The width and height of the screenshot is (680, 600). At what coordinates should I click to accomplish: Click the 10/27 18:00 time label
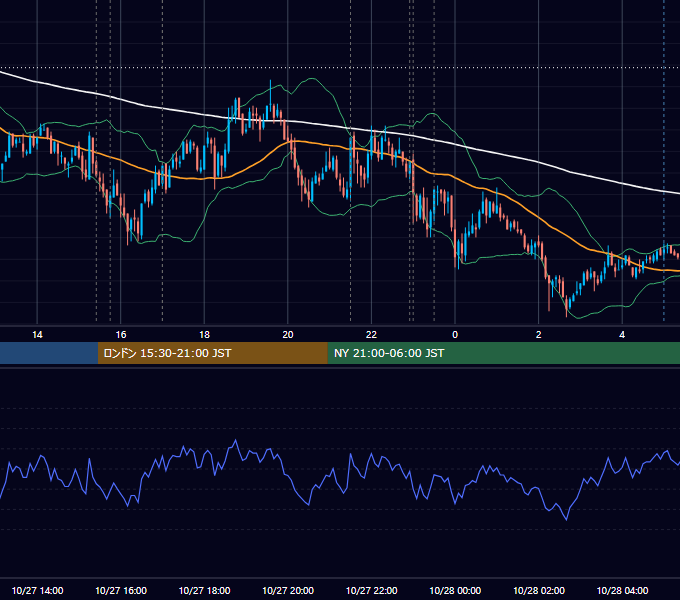coord(204,590)
